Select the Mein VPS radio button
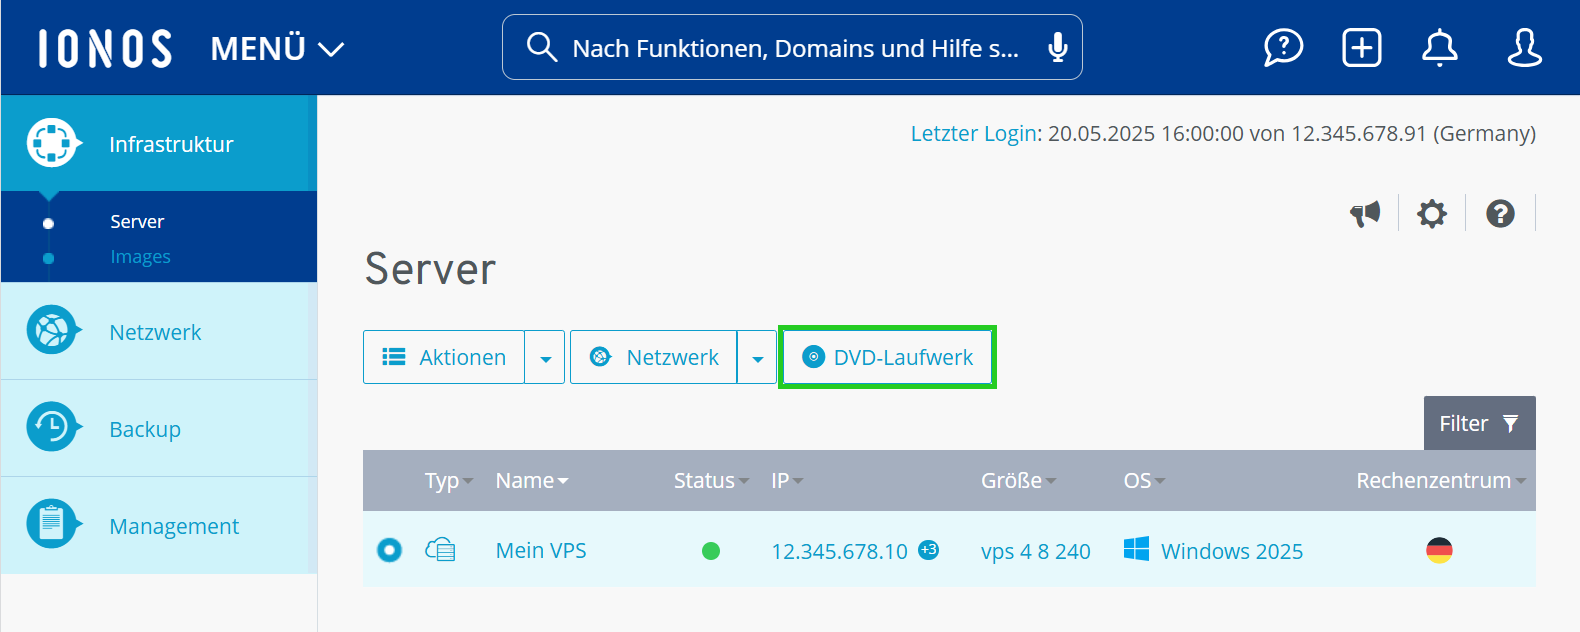This screenshot has width=1580, height=632. (389, 550)
